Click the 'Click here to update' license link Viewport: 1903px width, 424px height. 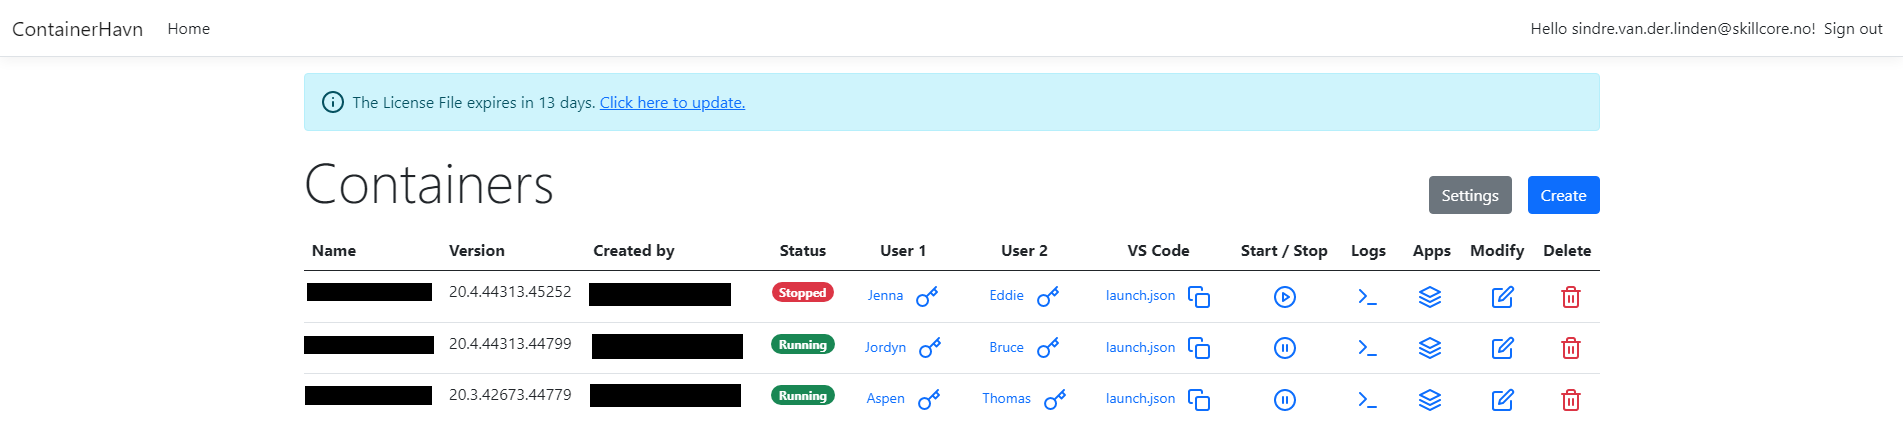tap(672, 102)
